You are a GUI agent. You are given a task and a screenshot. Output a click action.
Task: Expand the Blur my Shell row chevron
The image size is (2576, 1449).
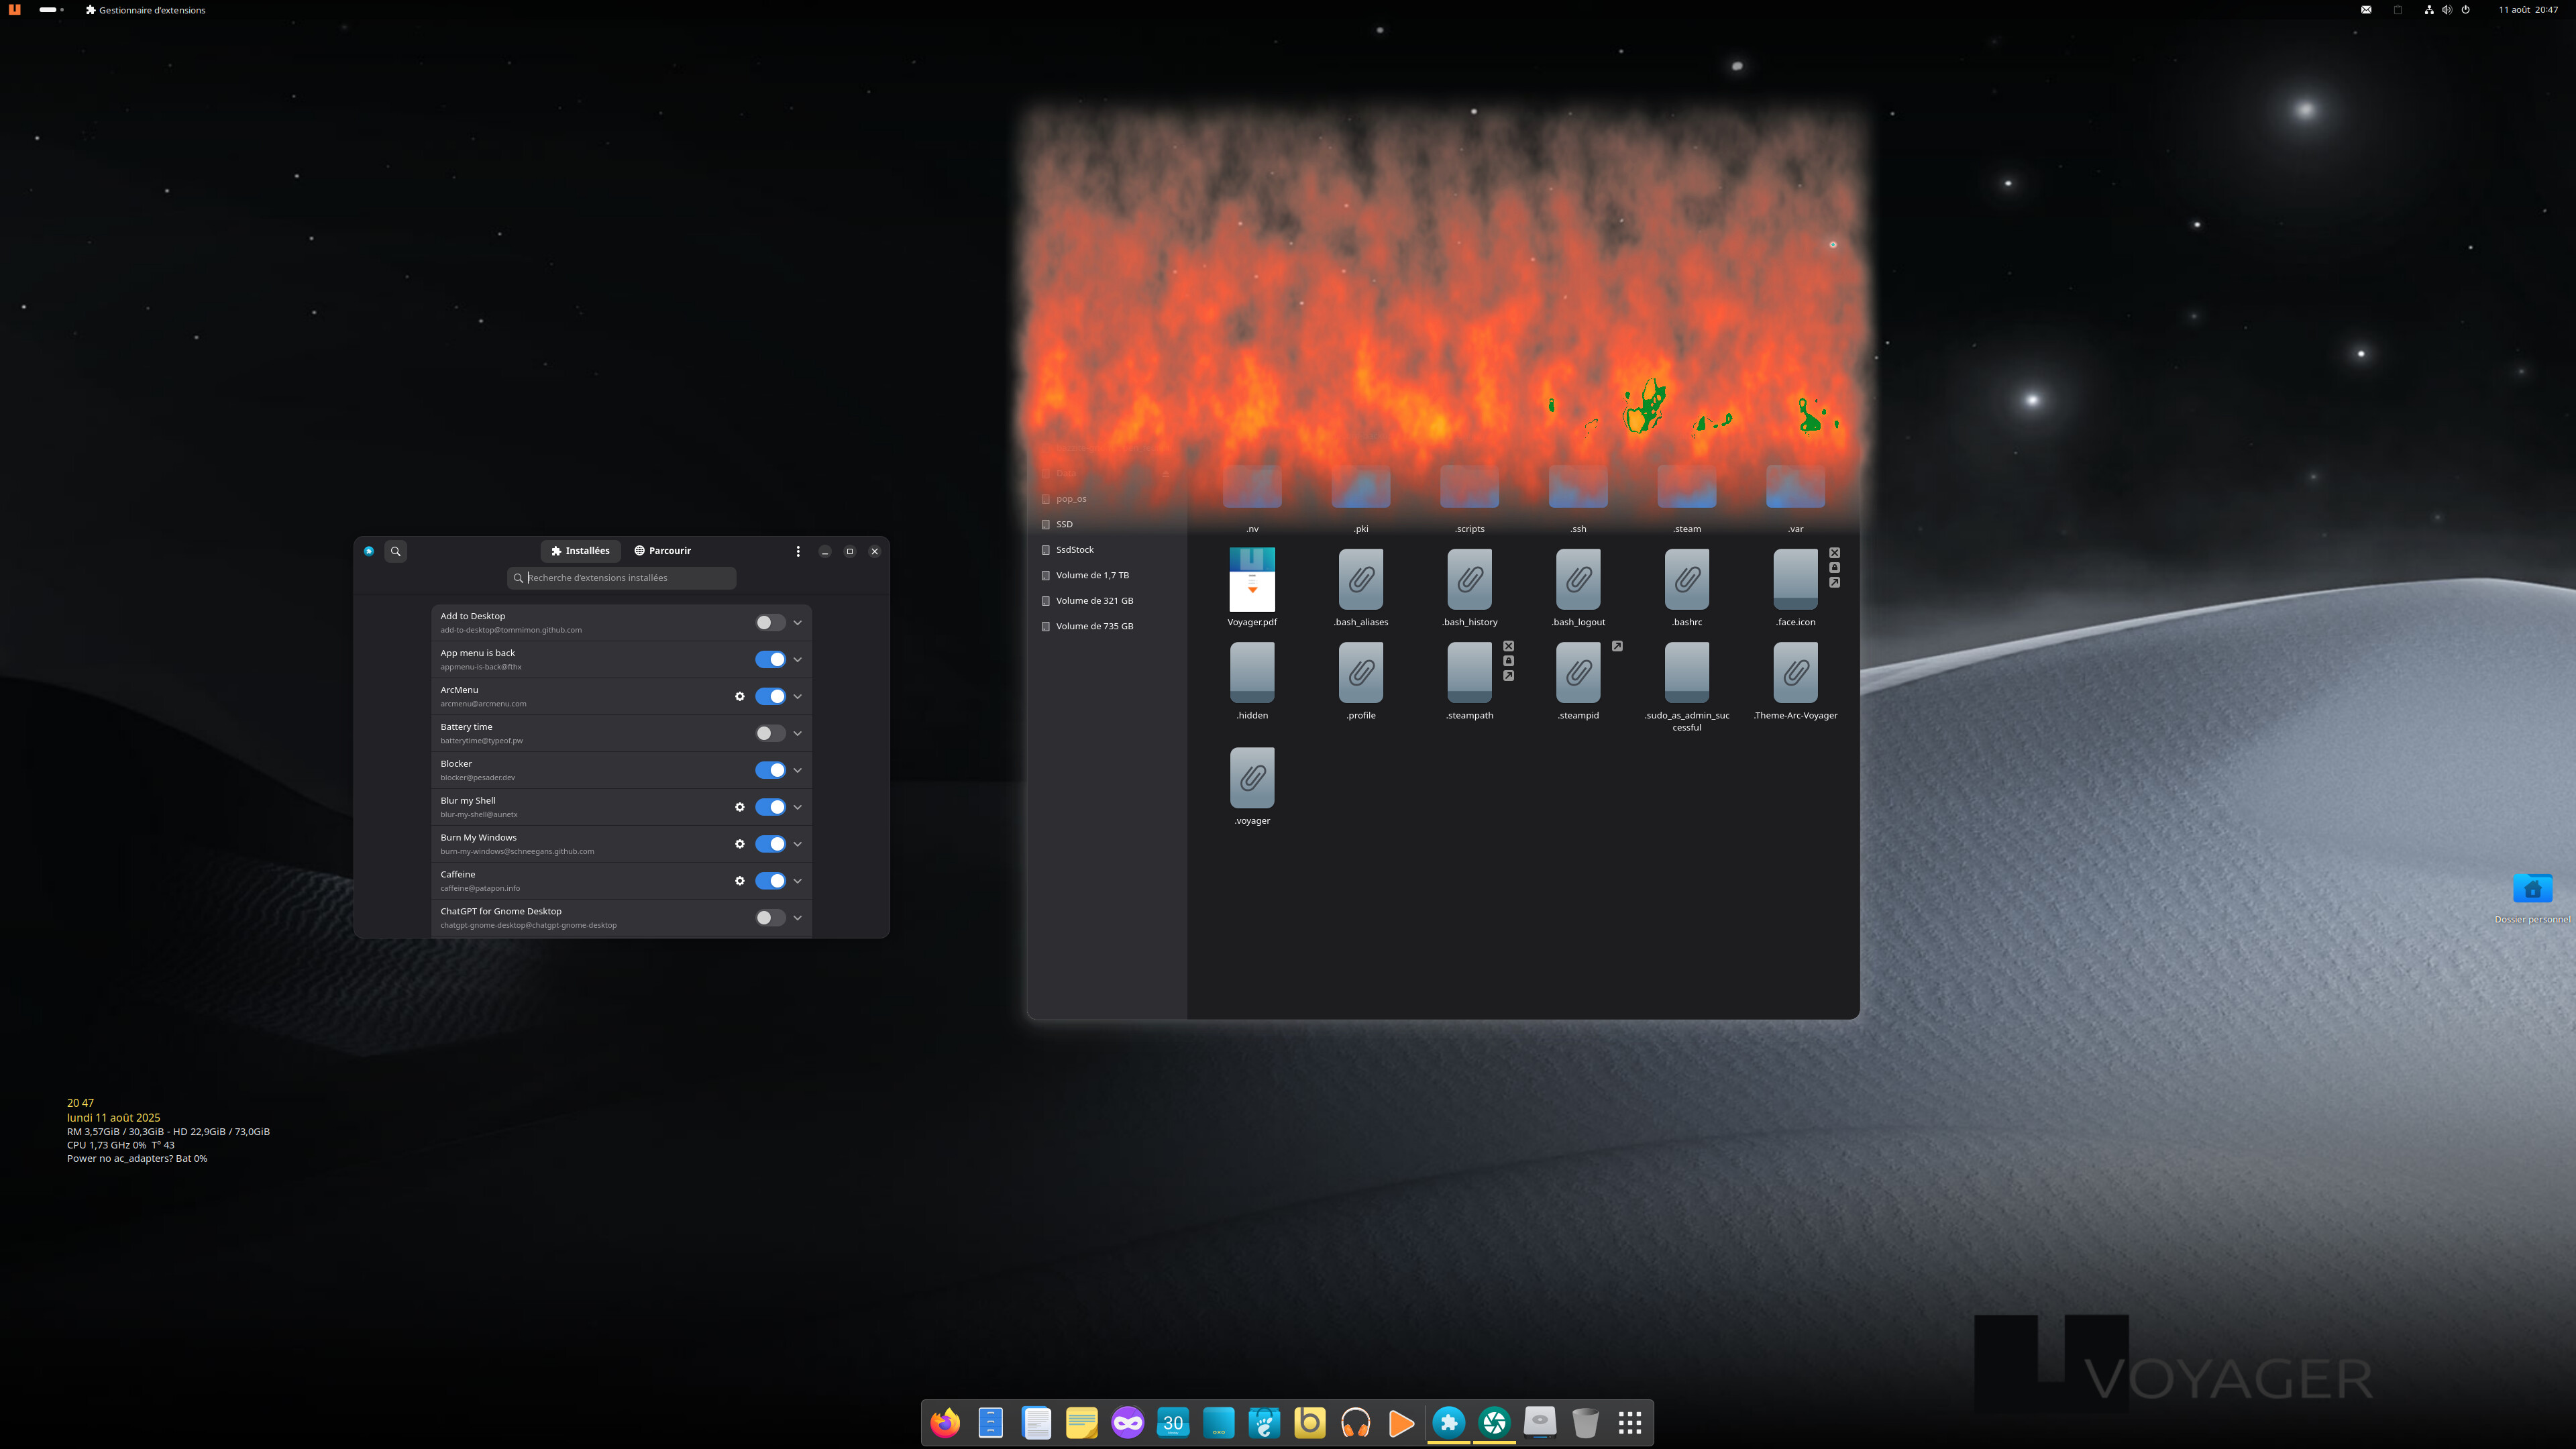798,807
